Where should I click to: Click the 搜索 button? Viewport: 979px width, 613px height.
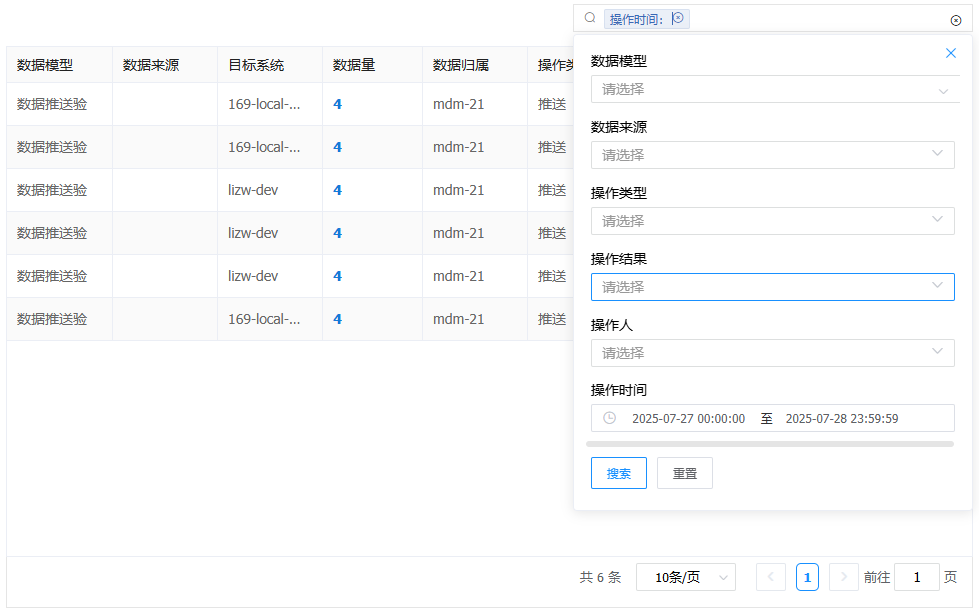(x=619, y=473)
